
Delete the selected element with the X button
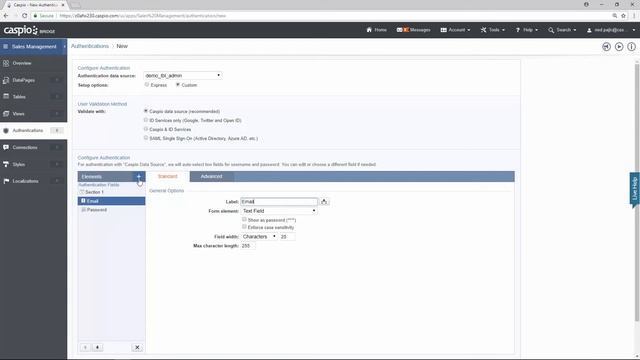coord(137,347)
